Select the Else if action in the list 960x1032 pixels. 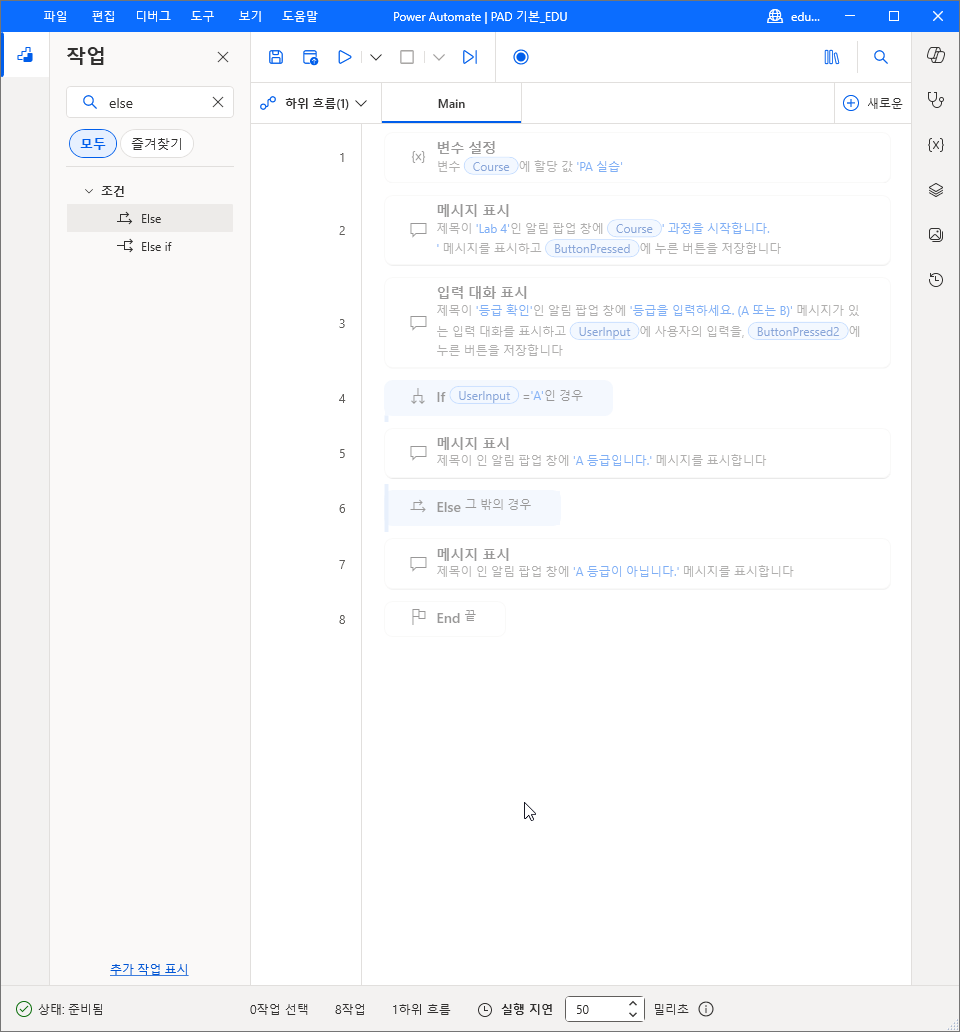(150, 247)
